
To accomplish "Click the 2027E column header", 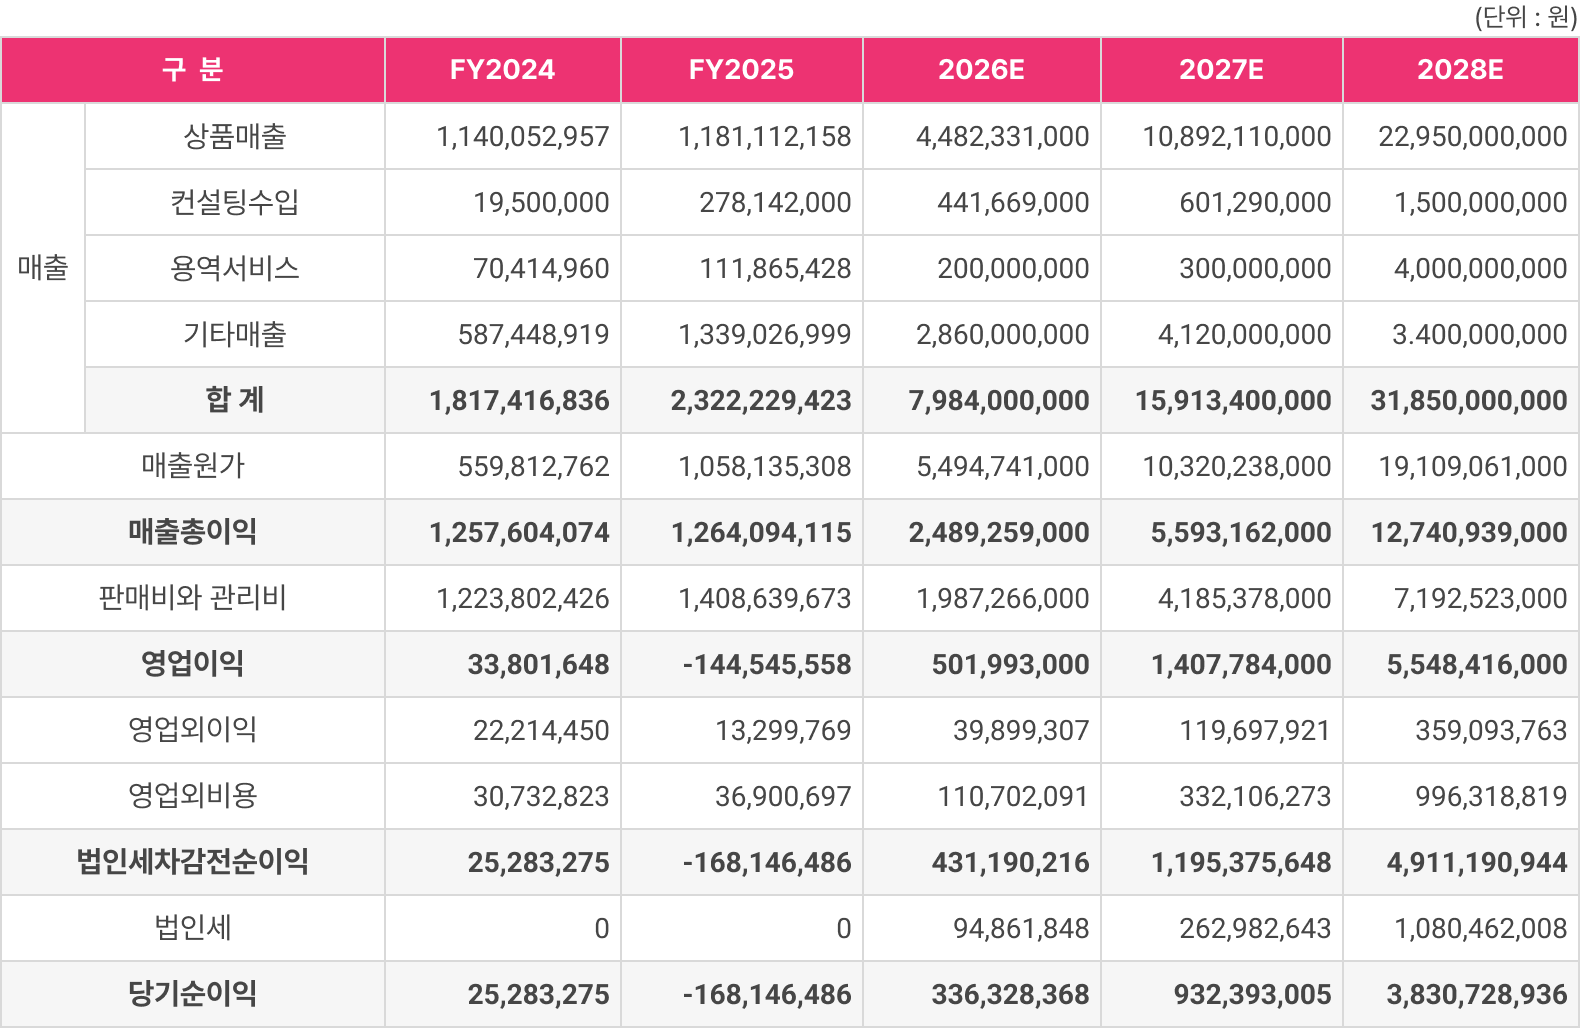I will coord(1221,70).
